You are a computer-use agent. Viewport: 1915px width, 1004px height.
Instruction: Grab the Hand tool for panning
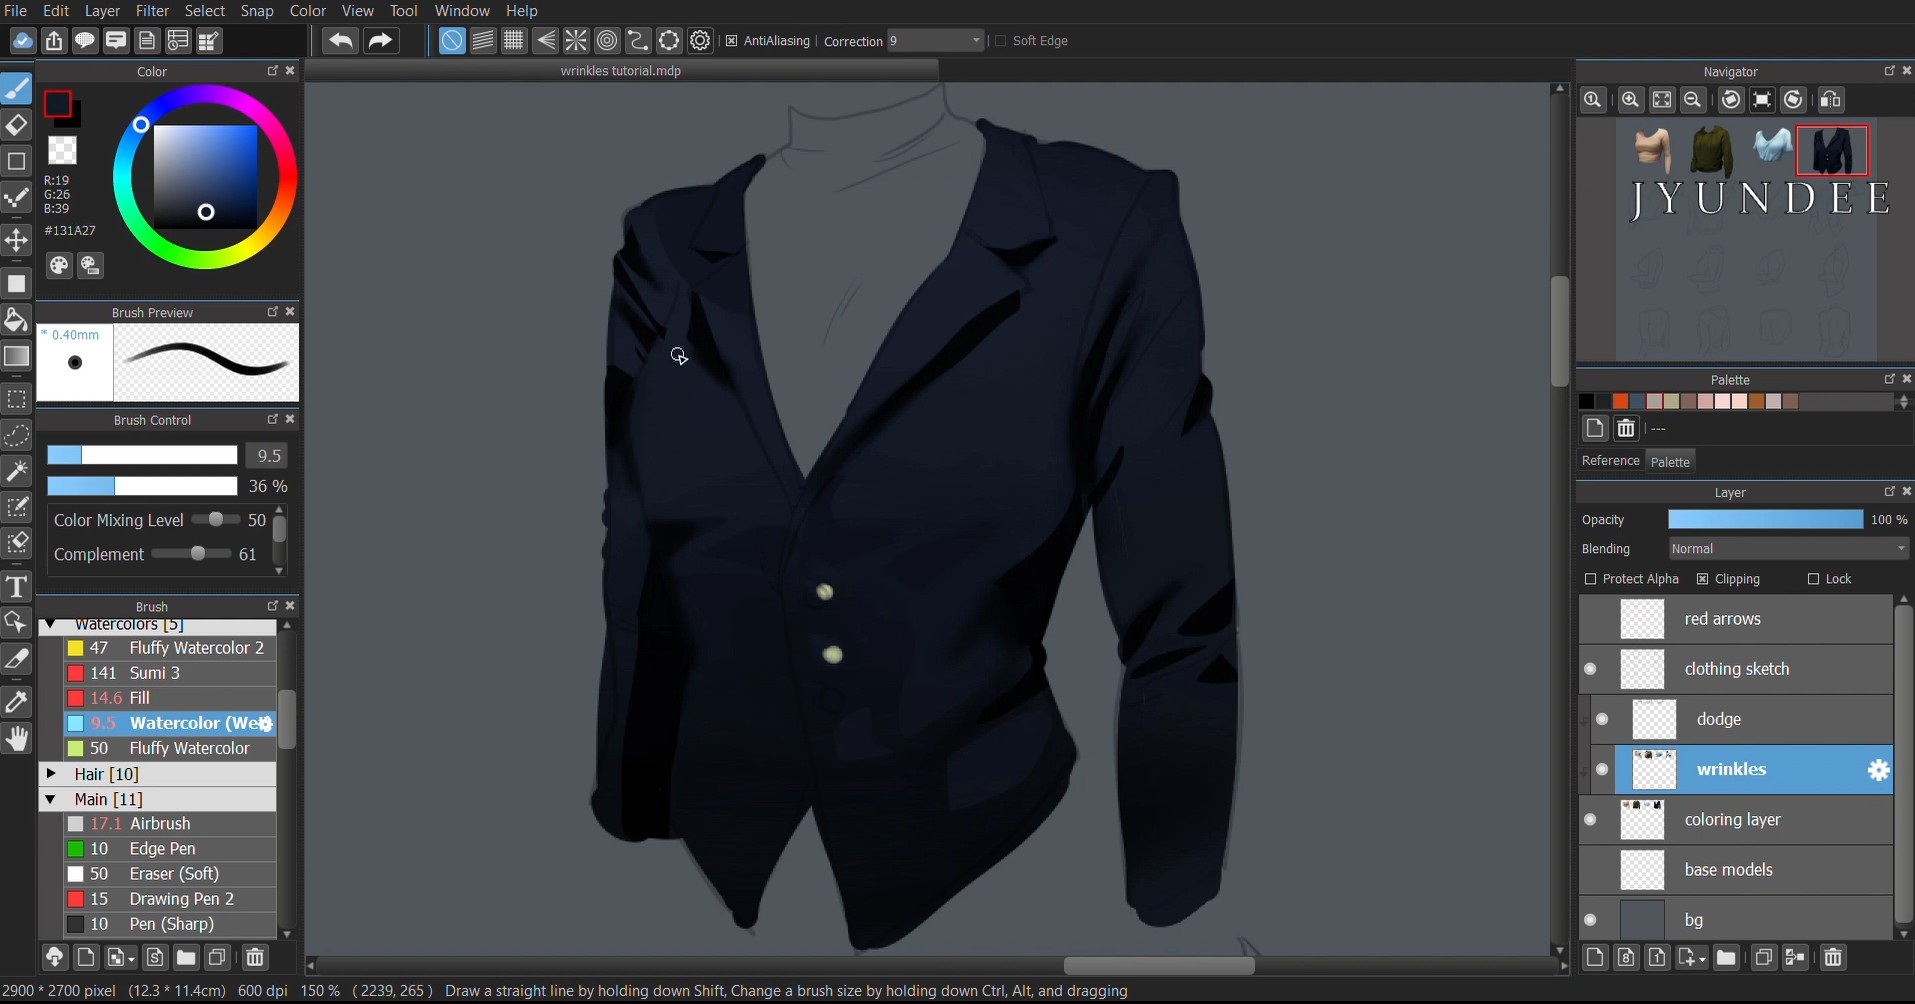pyautogui.click(x=17, y=738)
